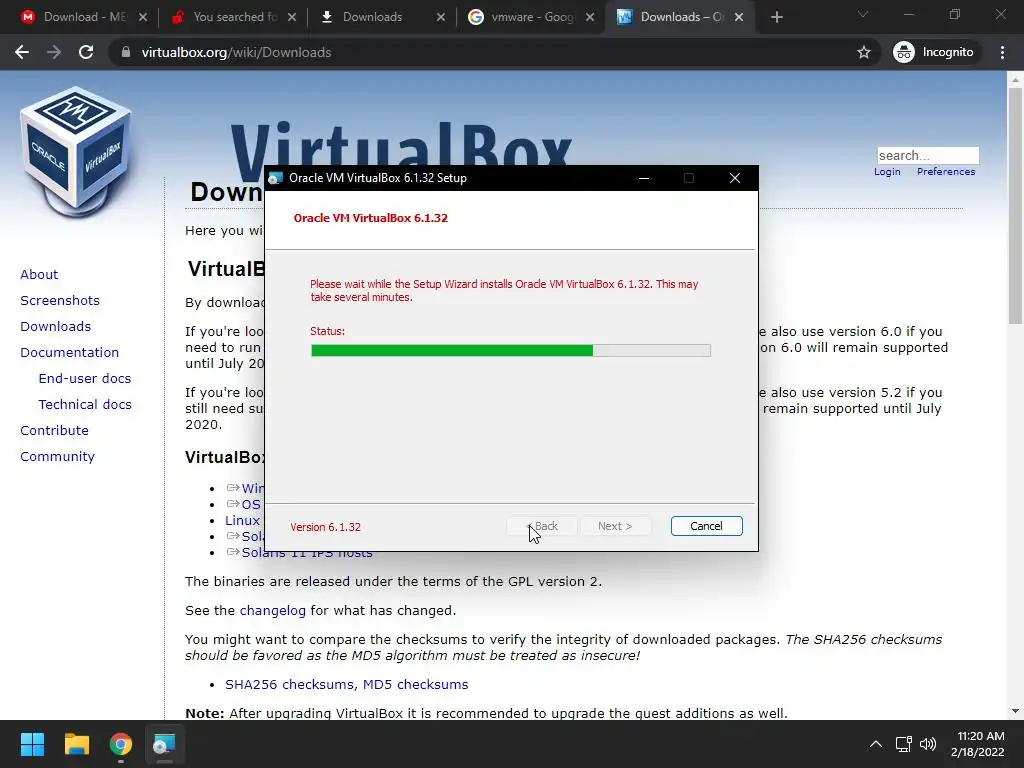Click the Chrome forward arrow
Image resolution: width=1024 pixels, height=768 pixels.
click(x=54, y=52)
